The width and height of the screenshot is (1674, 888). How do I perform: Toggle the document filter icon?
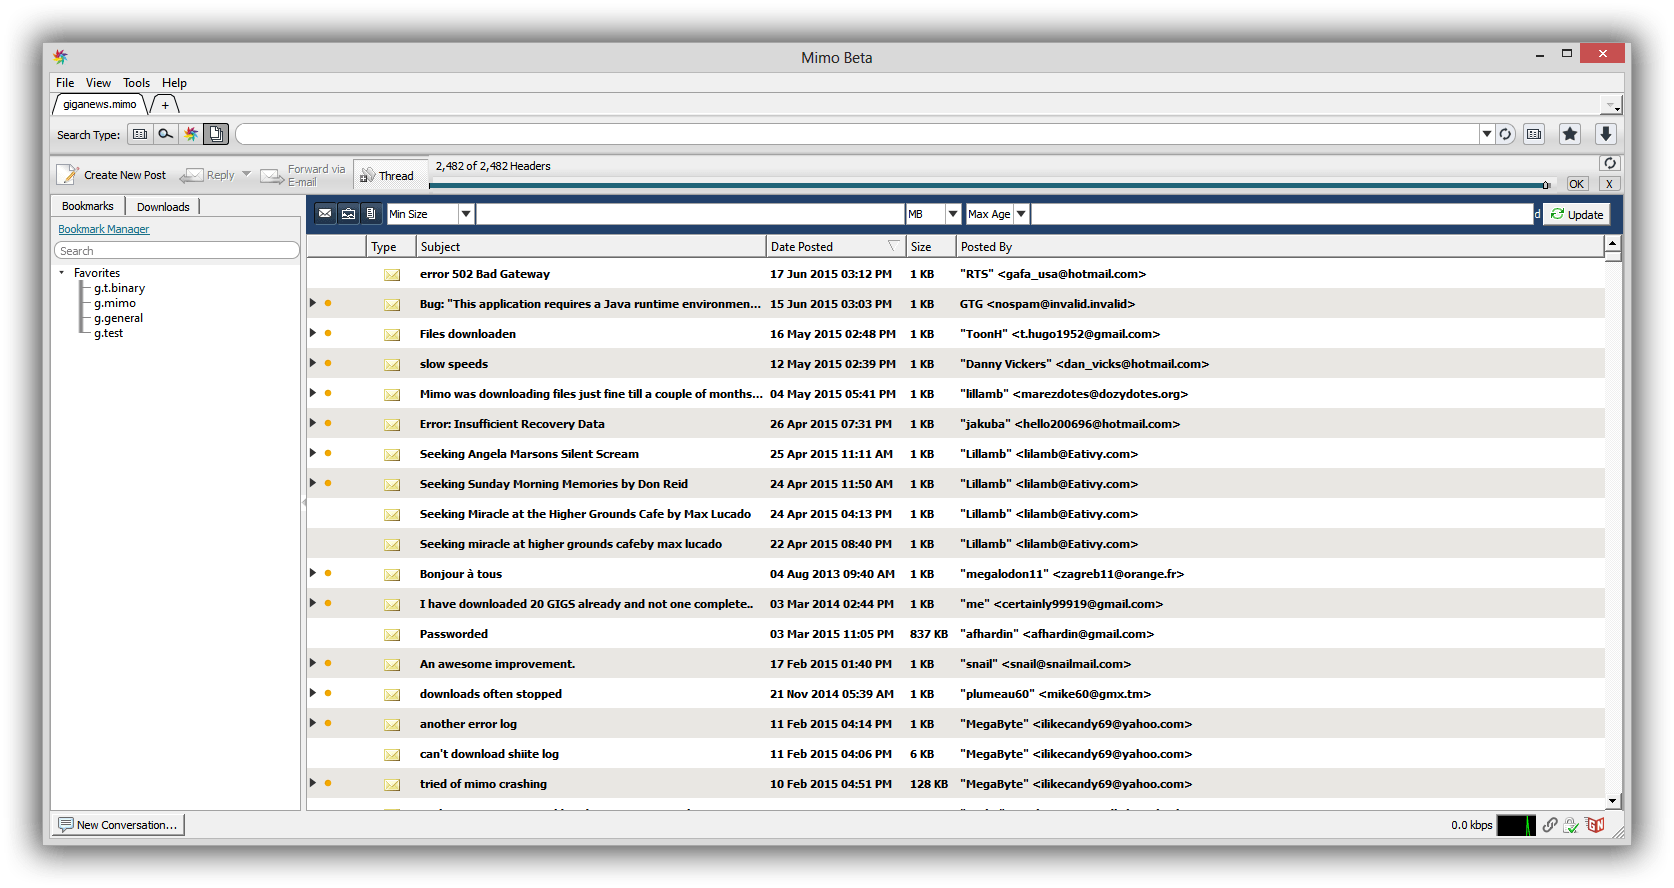(371, 213)
